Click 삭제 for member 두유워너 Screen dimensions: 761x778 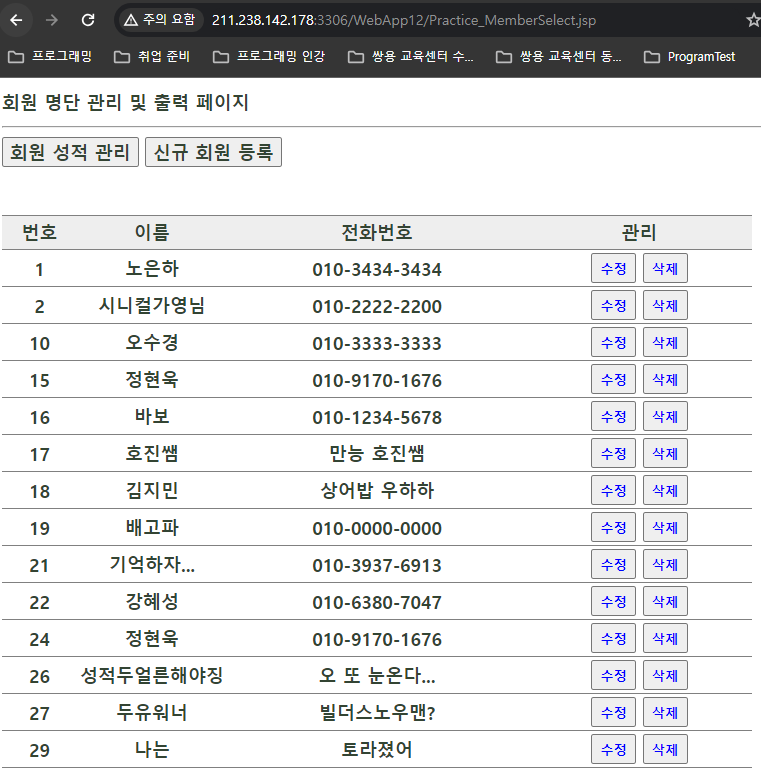click(x=665, y=712)
